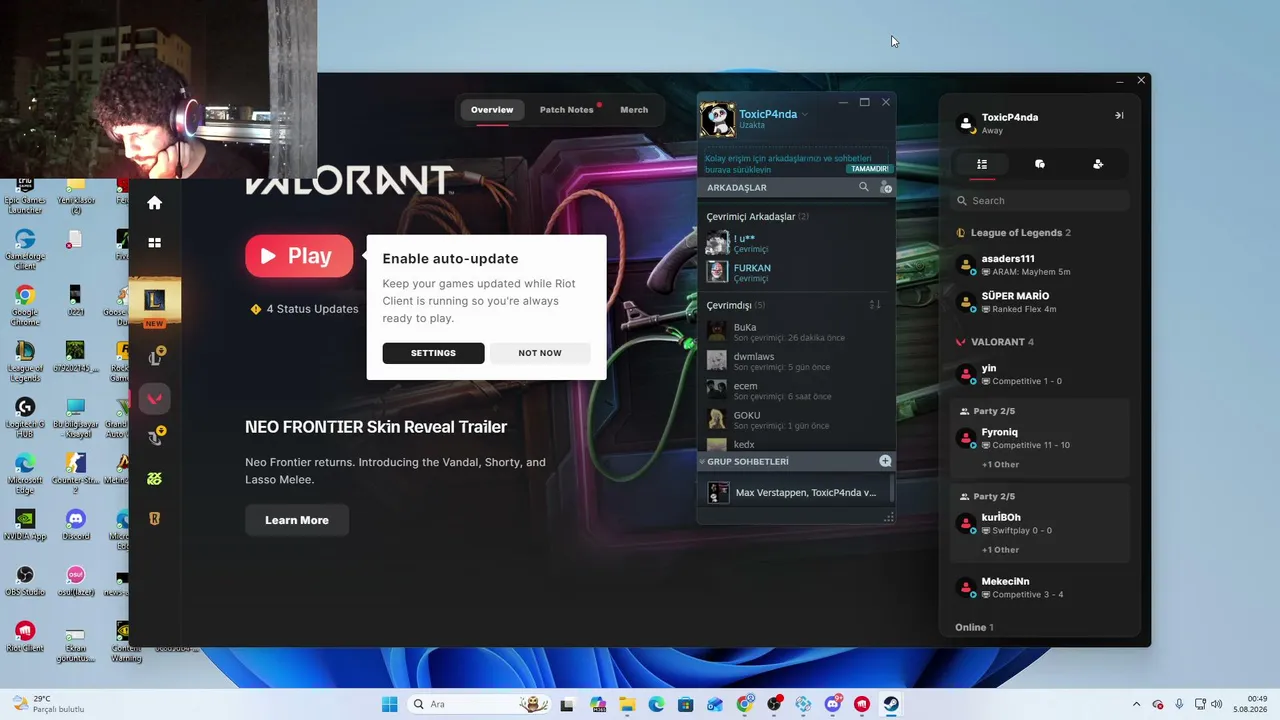Switch to the Overview tab
This screenshot has height=720, width=1280.
[492, 110]
